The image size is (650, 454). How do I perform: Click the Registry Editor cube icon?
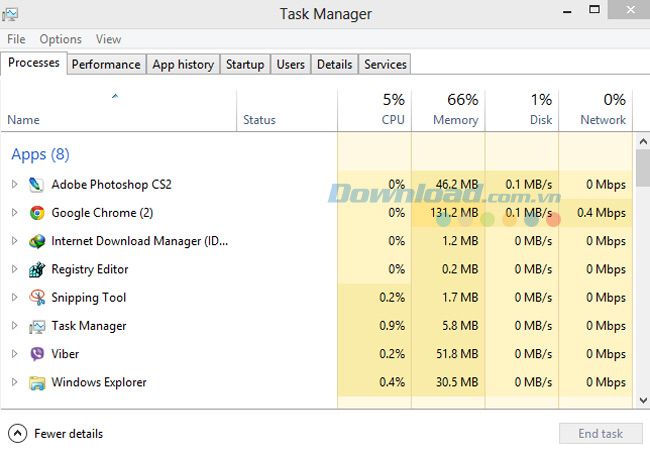(37, 269)
